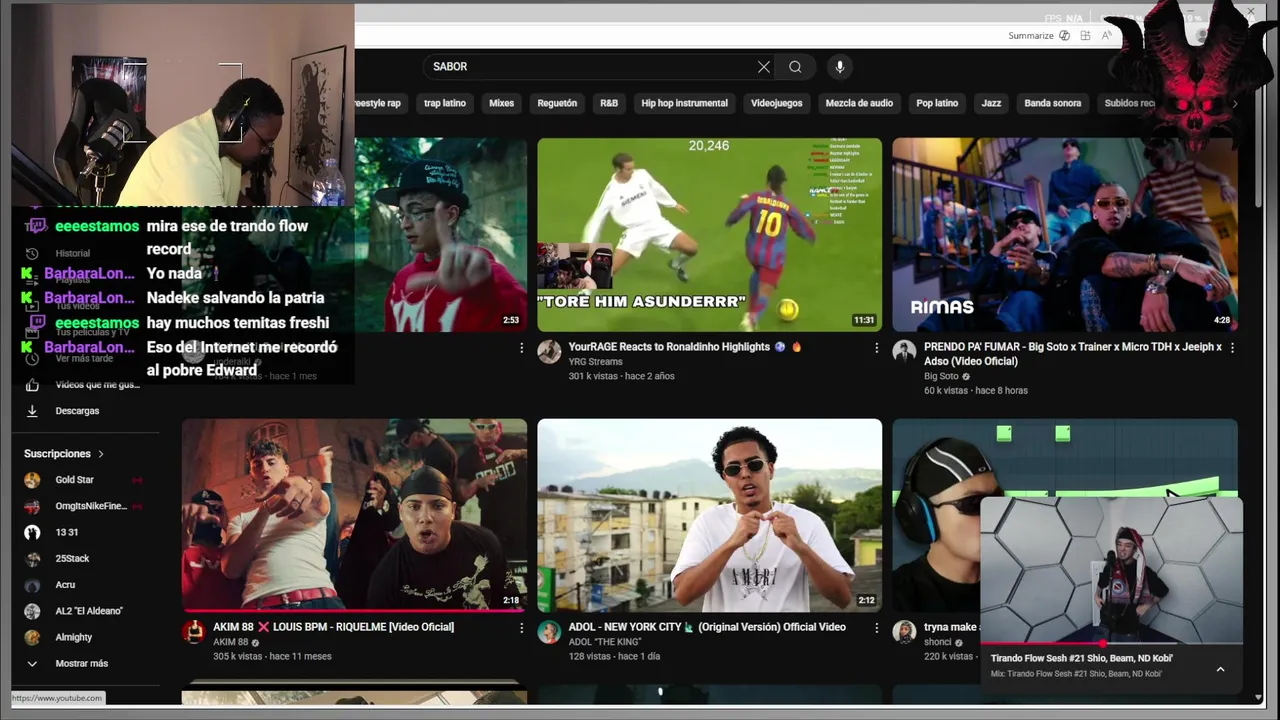Play the PRENDO PA' FUMAR RIMAS thumbnail

coord(1065,235)
